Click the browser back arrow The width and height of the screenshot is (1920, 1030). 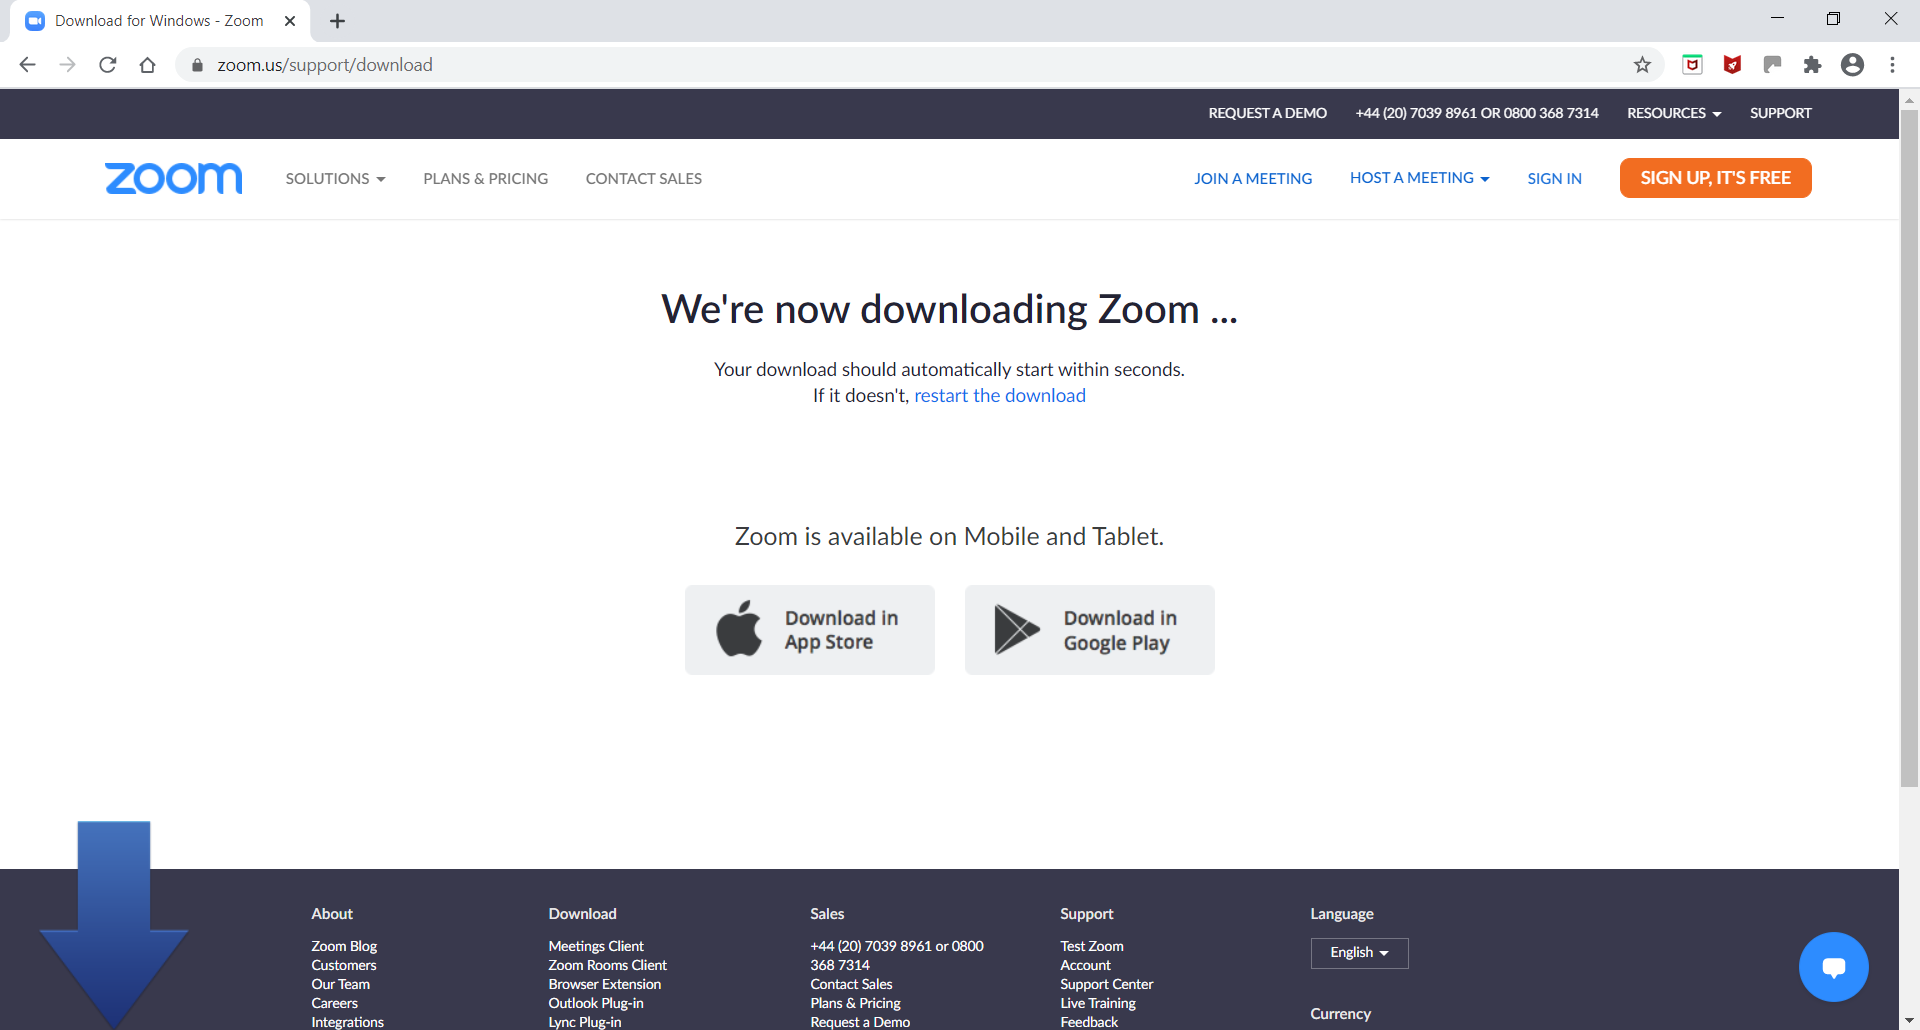(x=28, y=65)
